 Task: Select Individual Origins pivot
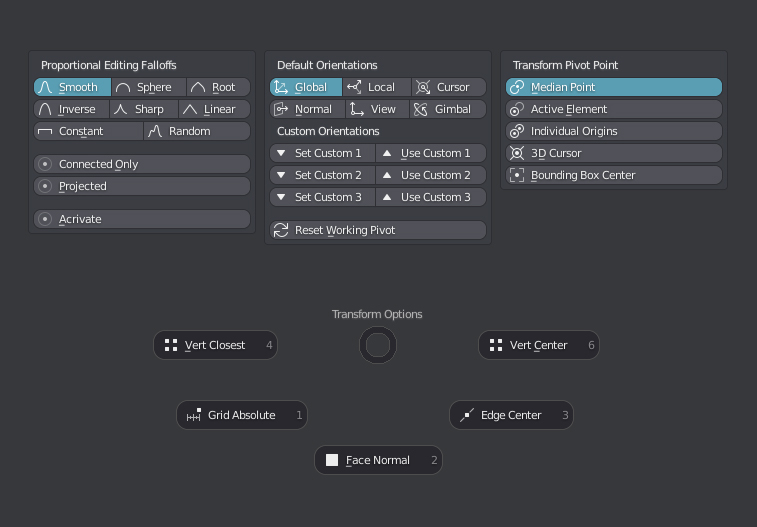[x=614, y=131]
